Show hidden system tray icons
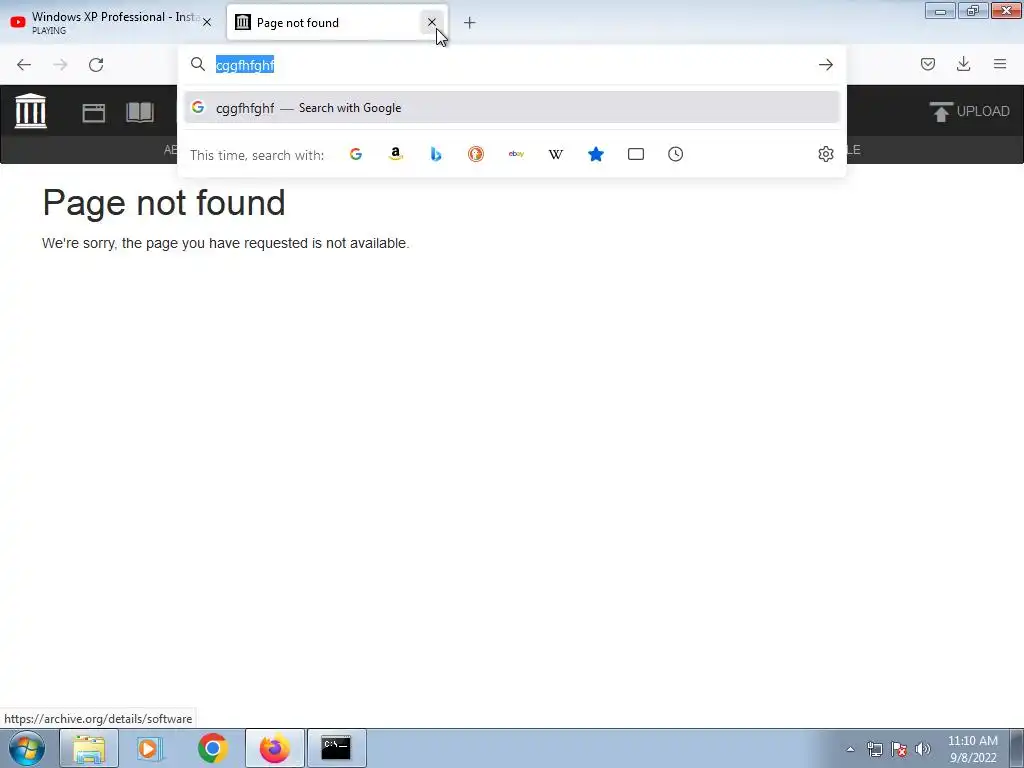 (850, 749)
